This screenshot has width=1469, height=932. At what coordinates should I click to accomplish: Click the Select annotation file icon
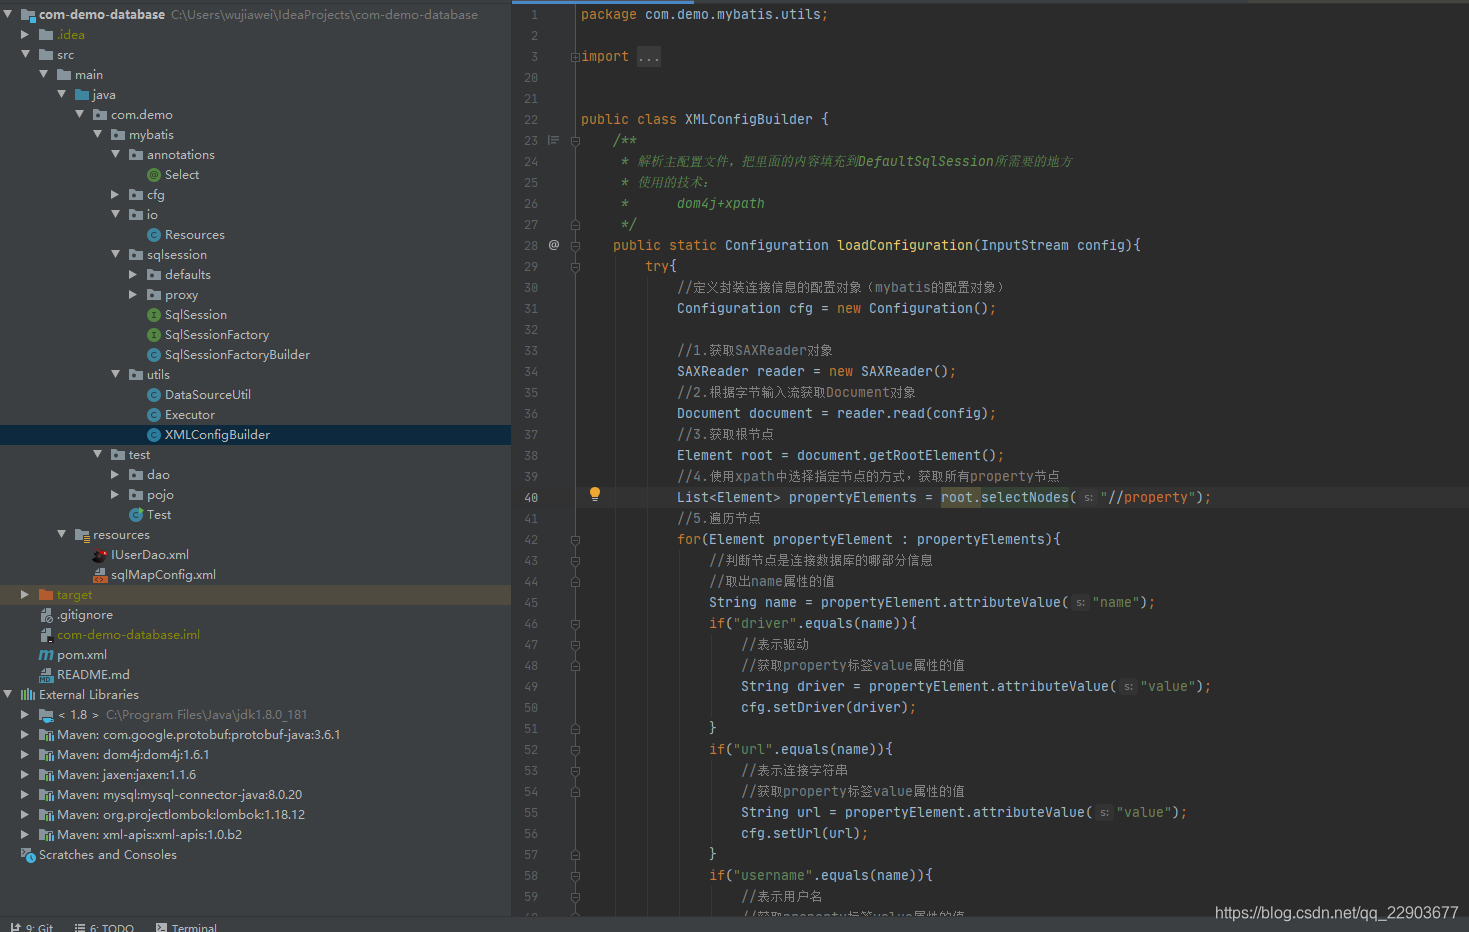pos(154,175)
